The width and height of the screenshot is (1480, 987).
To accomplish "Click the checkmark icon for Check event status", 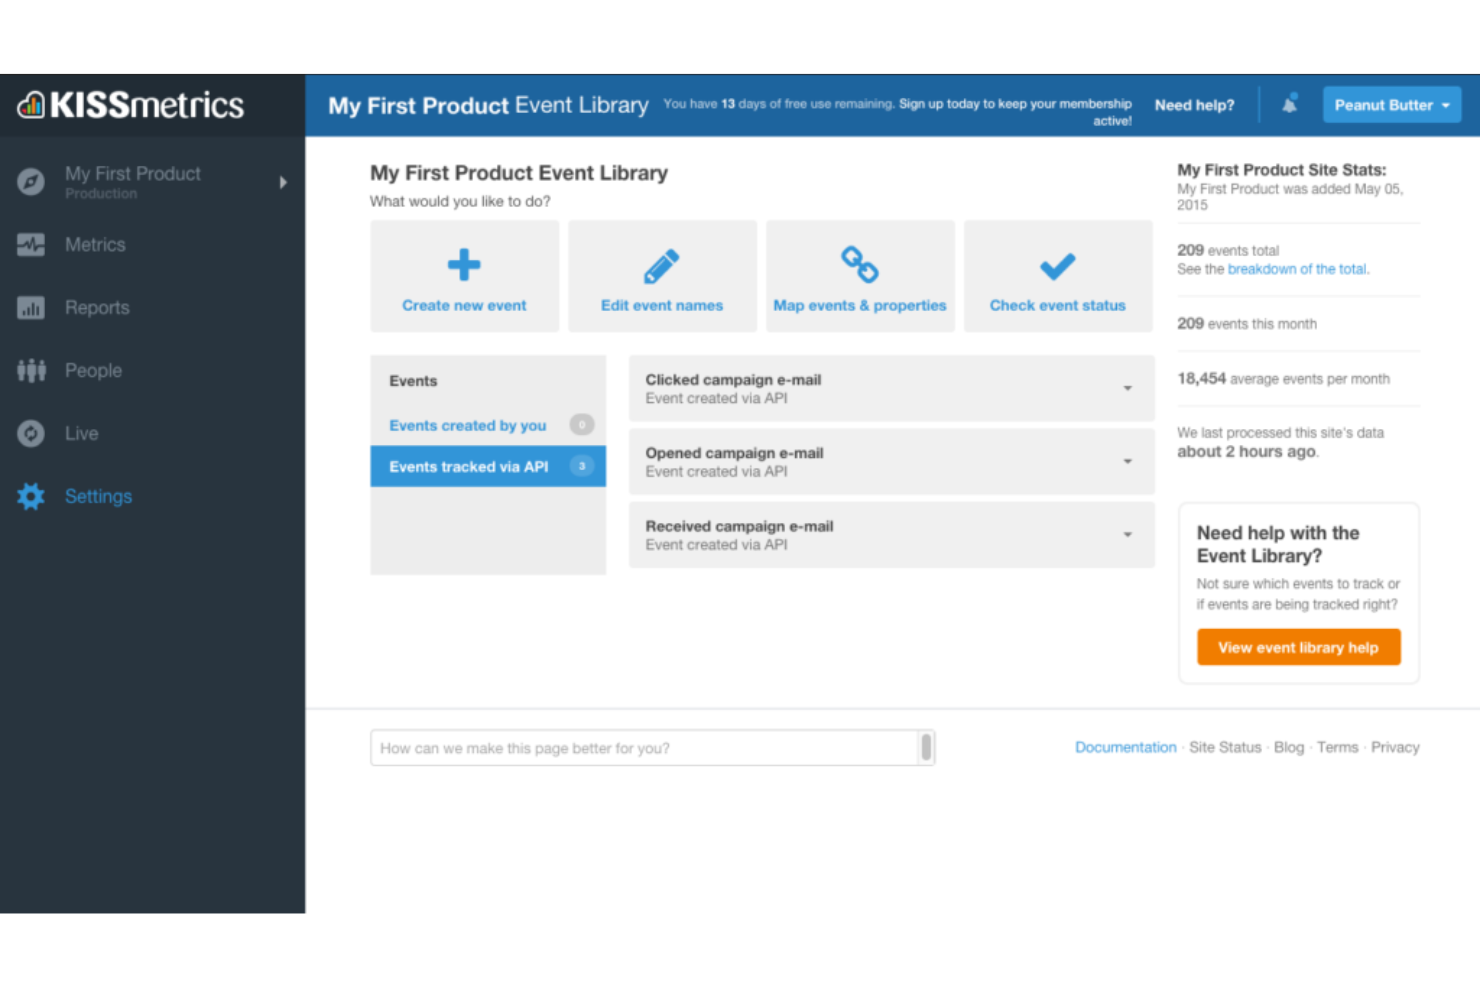I will coord(1057,266).
